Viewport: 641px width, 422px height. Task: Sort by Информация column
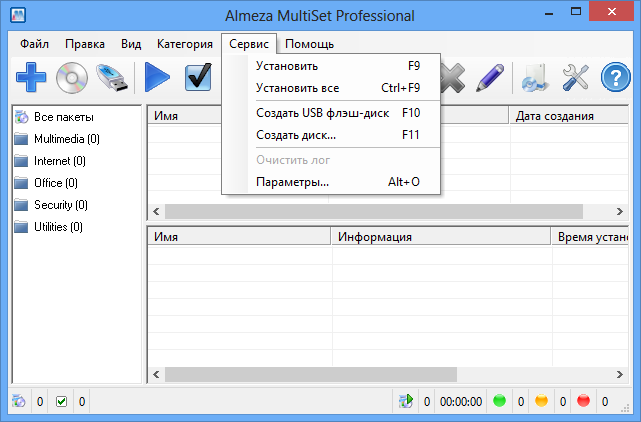[441, 237]
